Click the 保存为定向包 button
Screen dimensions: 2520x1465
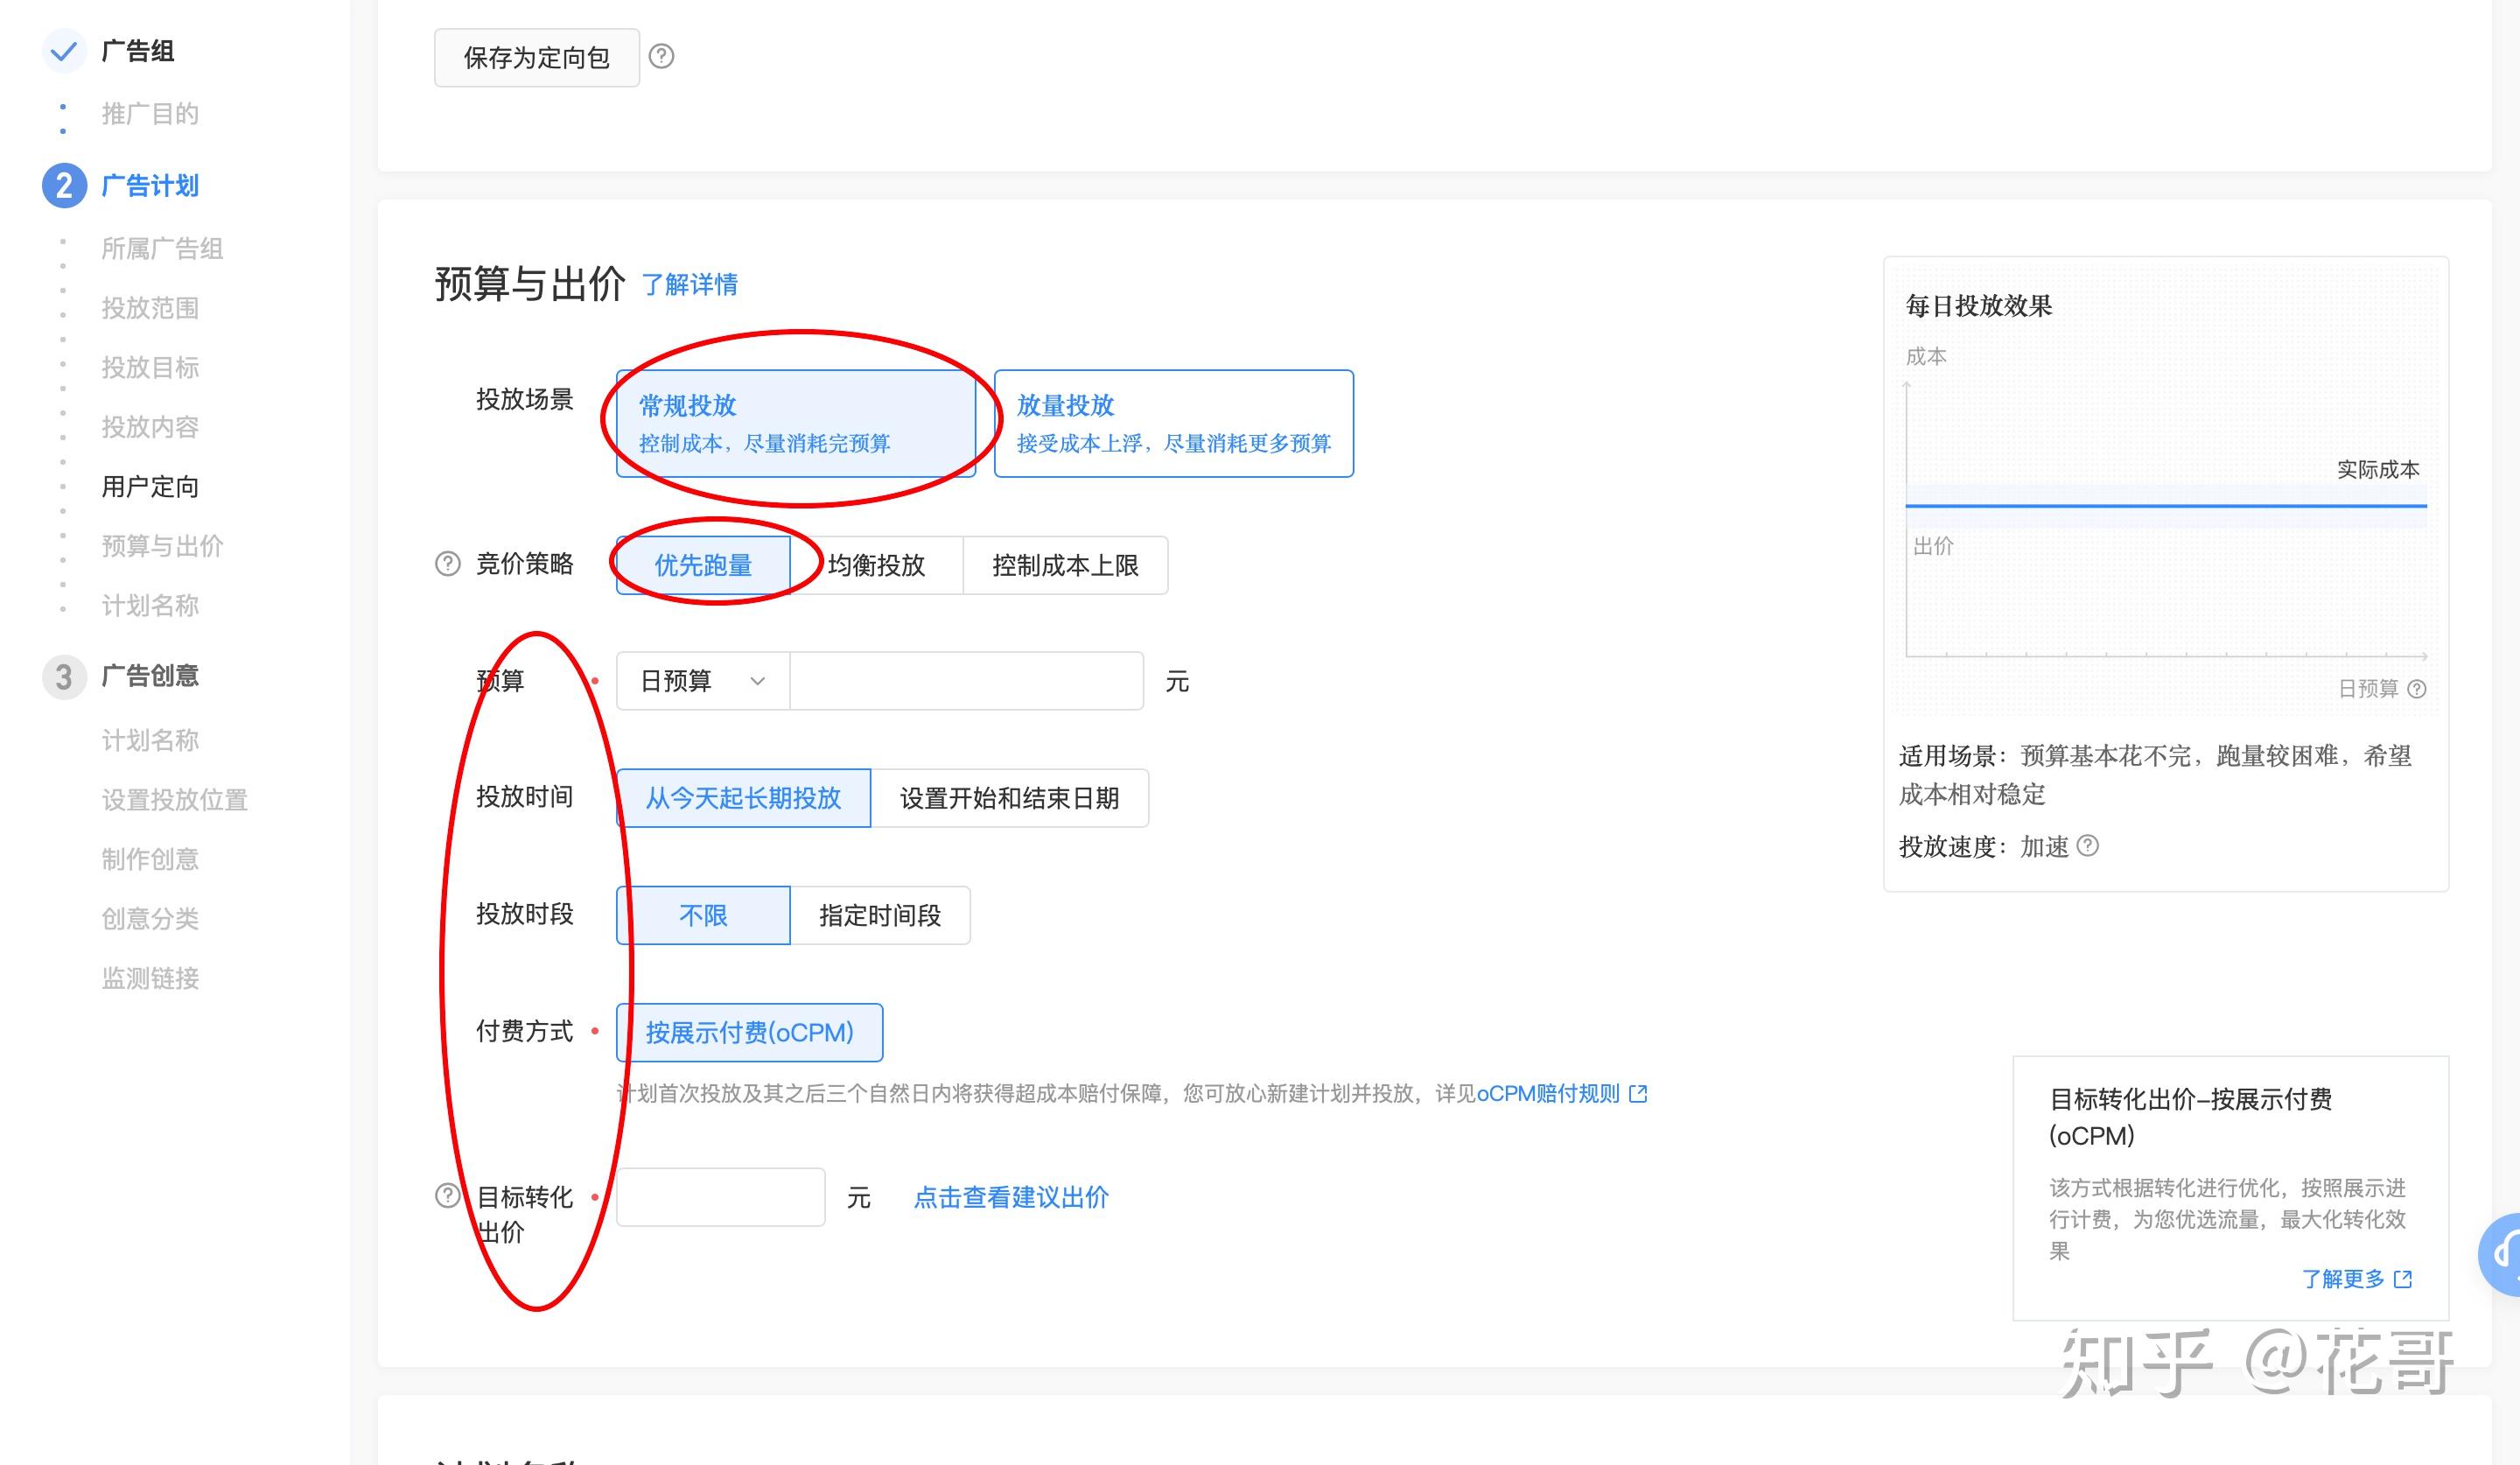(537, 58)
